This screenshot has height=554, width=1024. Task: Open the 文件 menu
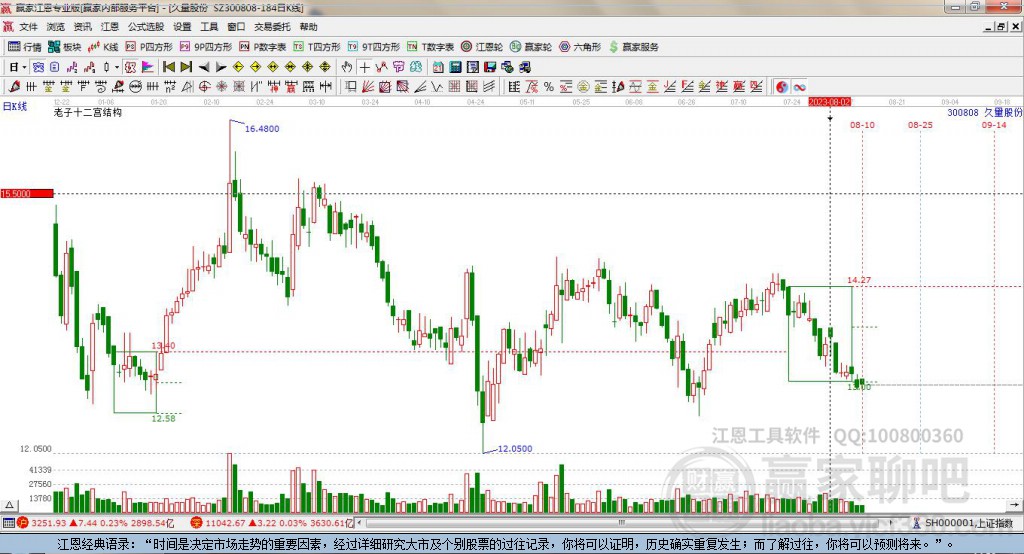point(28,27)
